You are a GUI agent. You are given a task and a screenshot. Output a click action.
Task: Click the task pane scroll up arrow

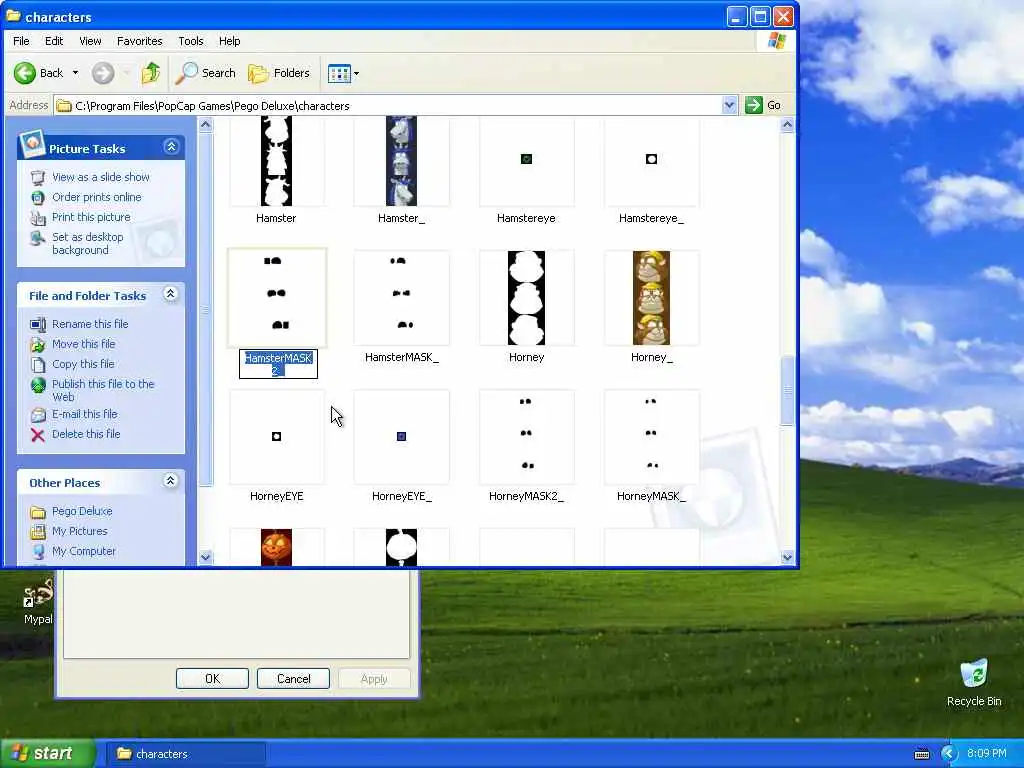tap(206, 124)
